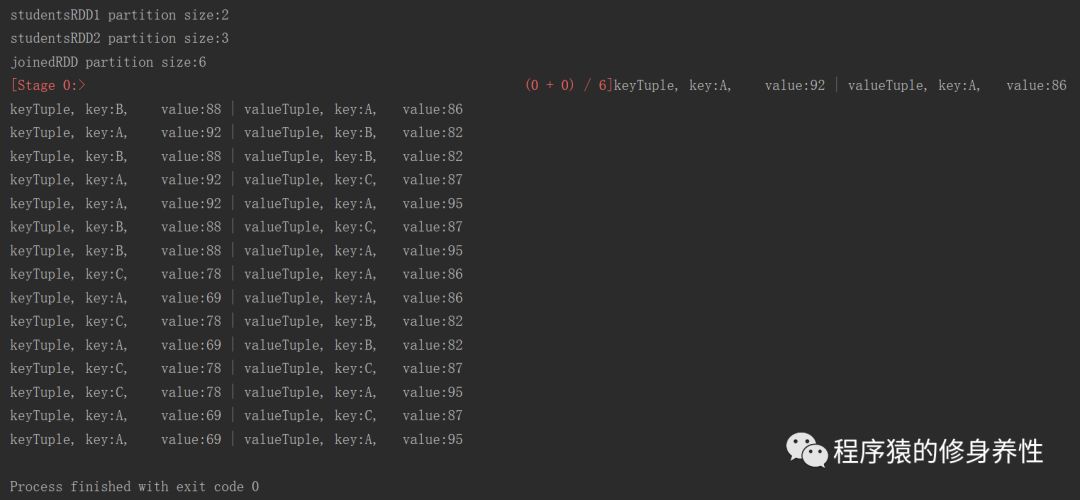Click line with key:C value:78 and key:B value:82
The width and height of the screenshot is (1080, 500).
pos(236,321)
